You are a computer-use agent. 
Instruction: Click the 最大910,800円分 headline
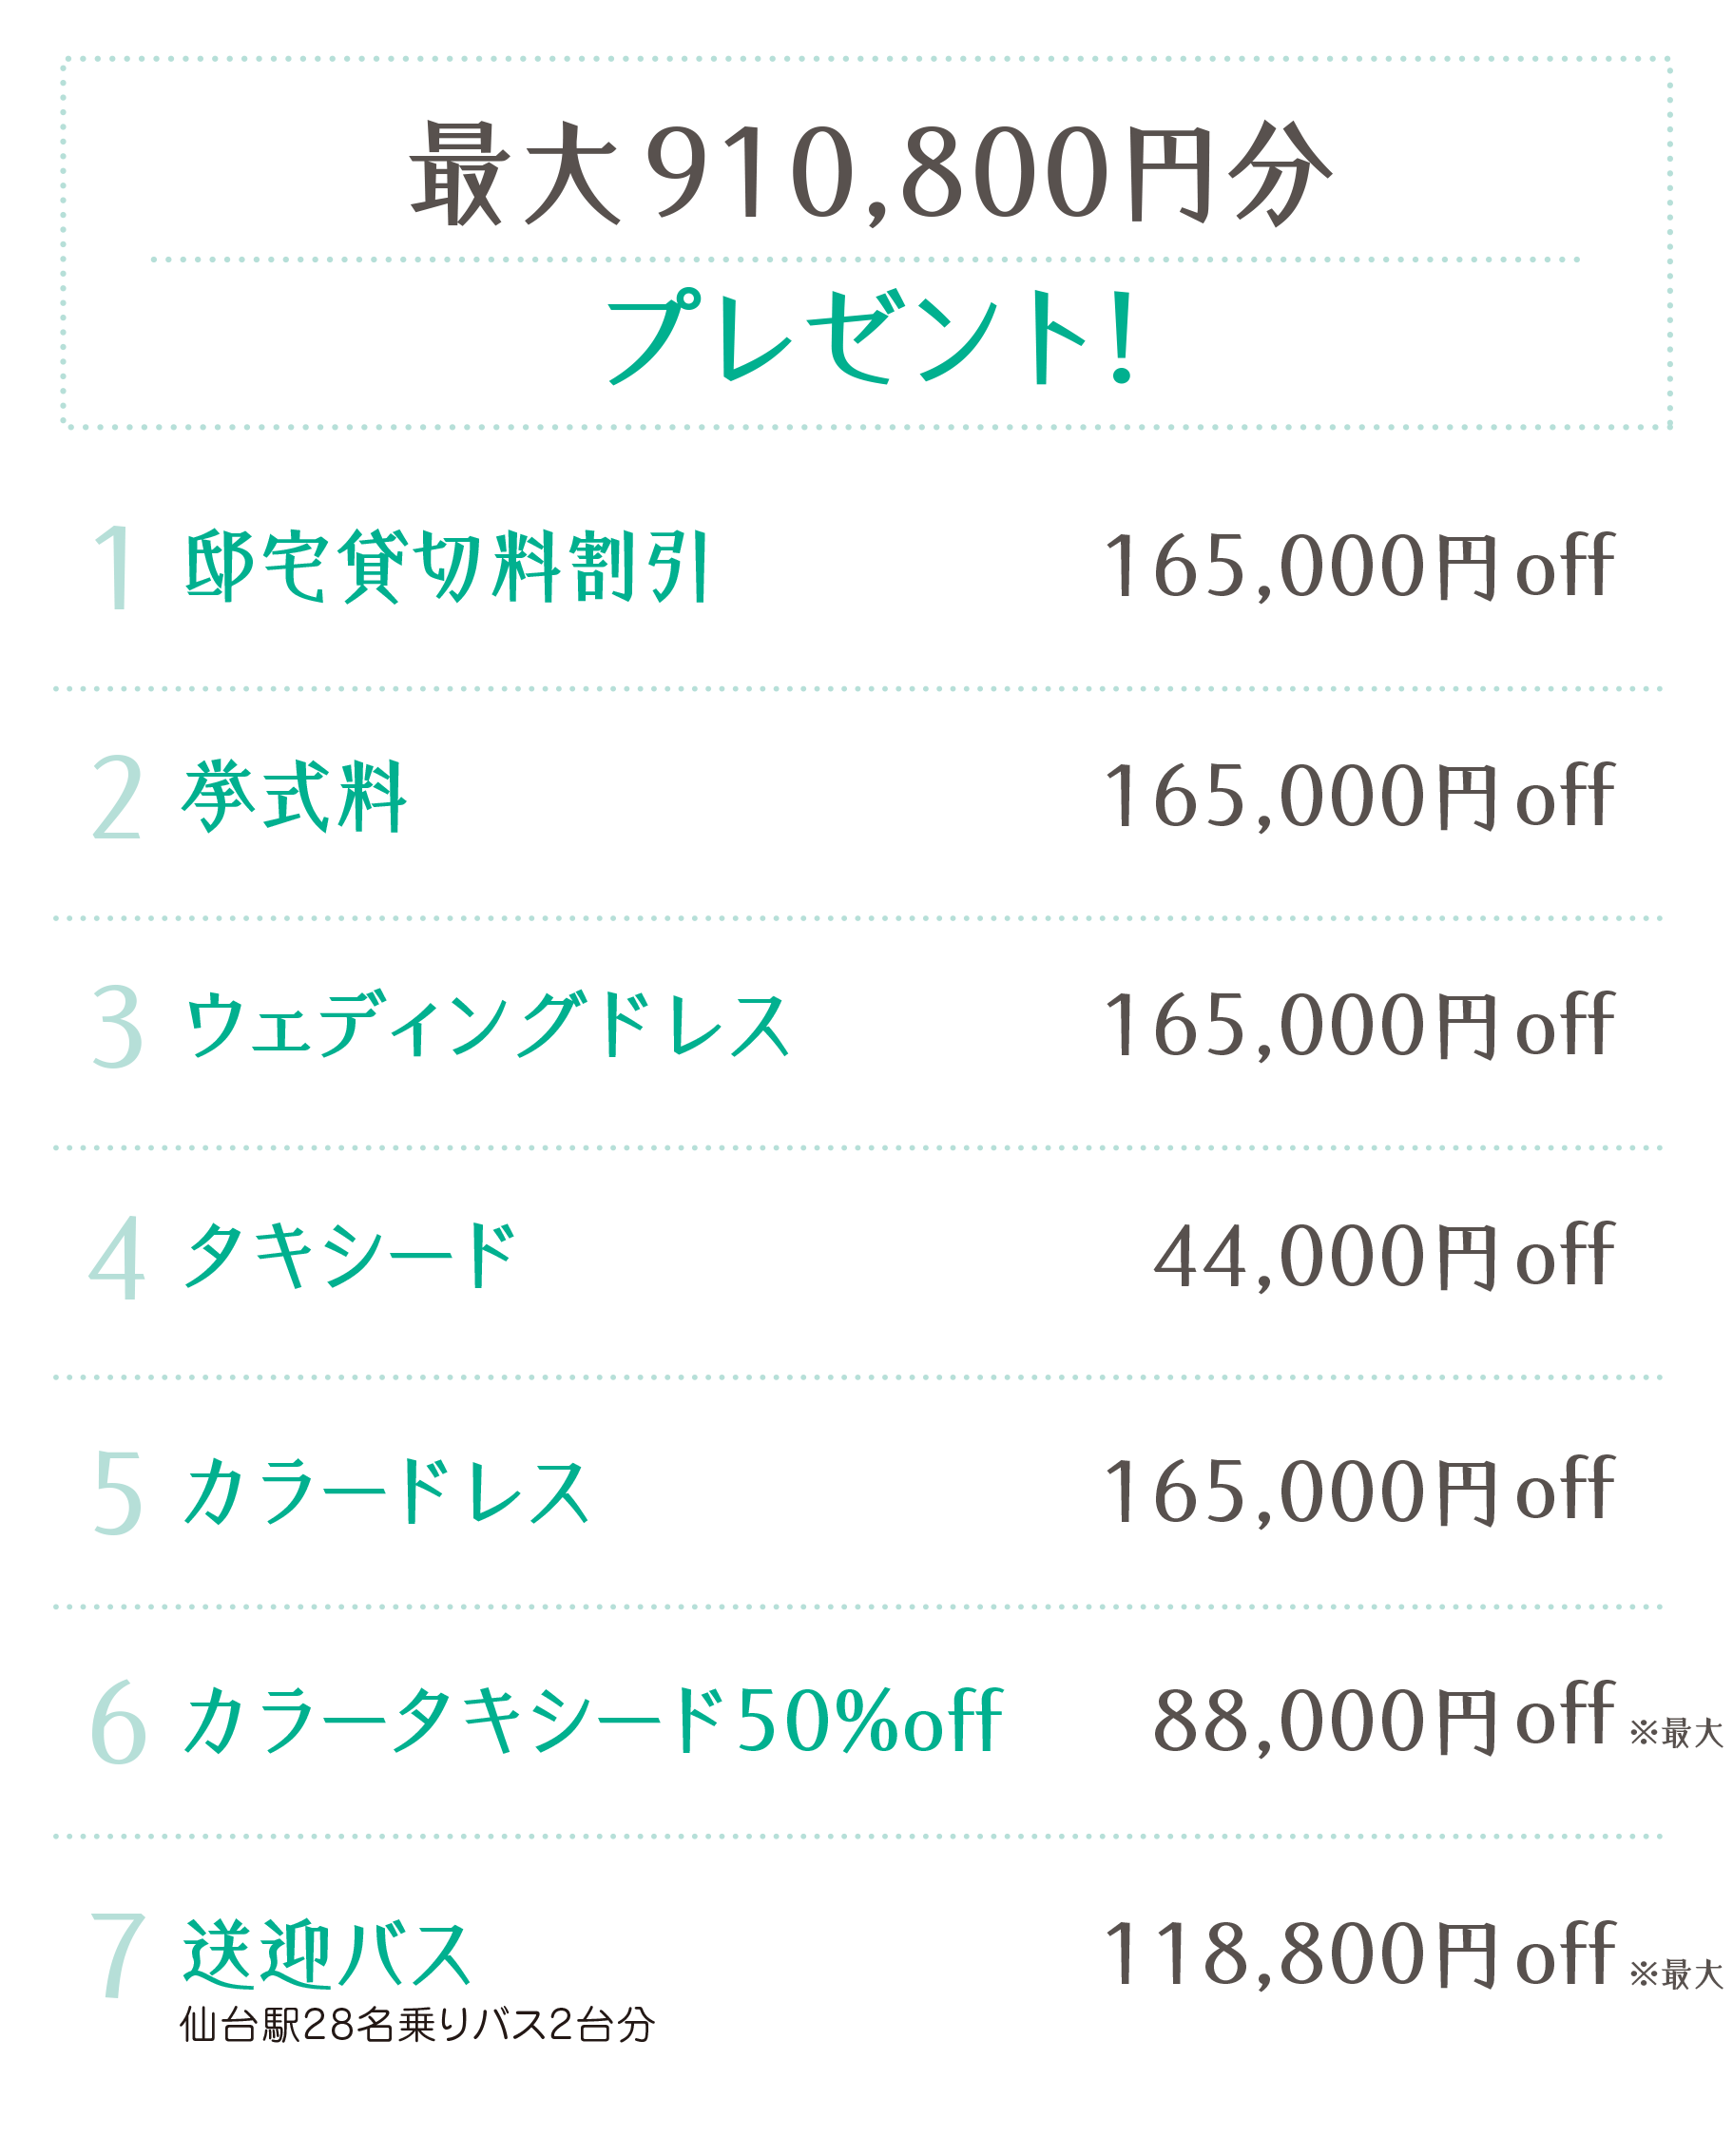point(870,173)
